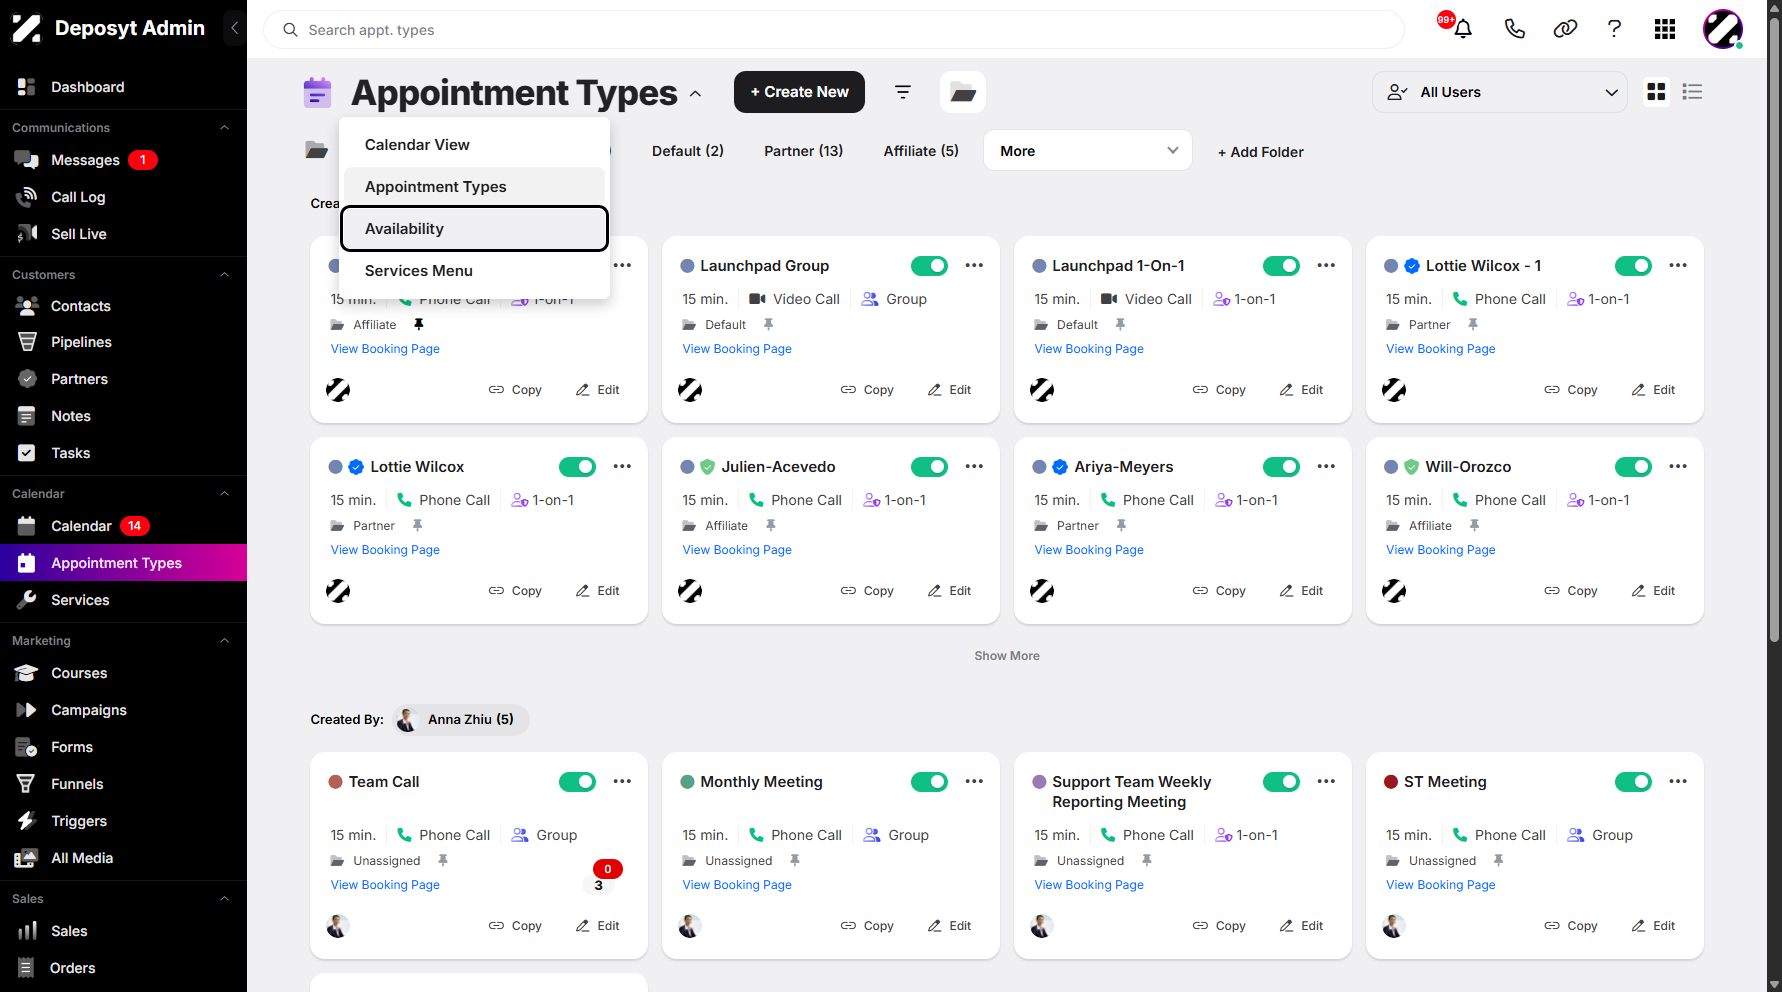The height and width of the screenshot is (992, 1782).
Task: Open the Partner (13) folder tab
Action: (803, 151)
